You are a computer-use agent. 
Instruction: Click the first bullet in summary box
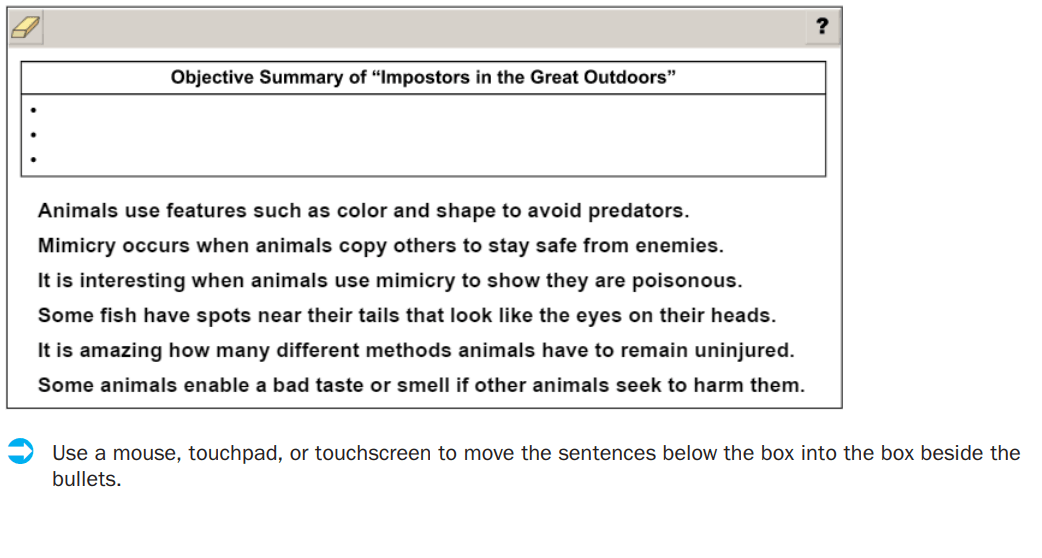[33, 110]
